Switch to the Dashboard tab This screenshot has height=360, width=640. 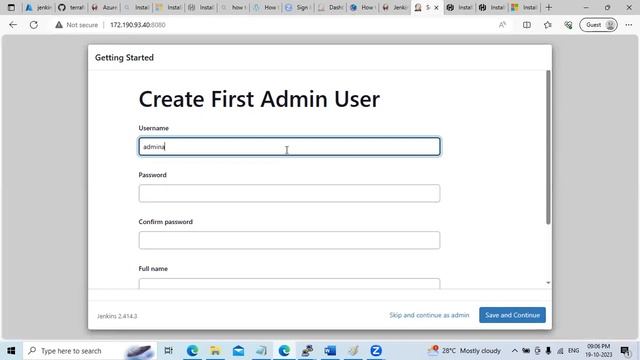pyautogui.click(x=330, y=7)
